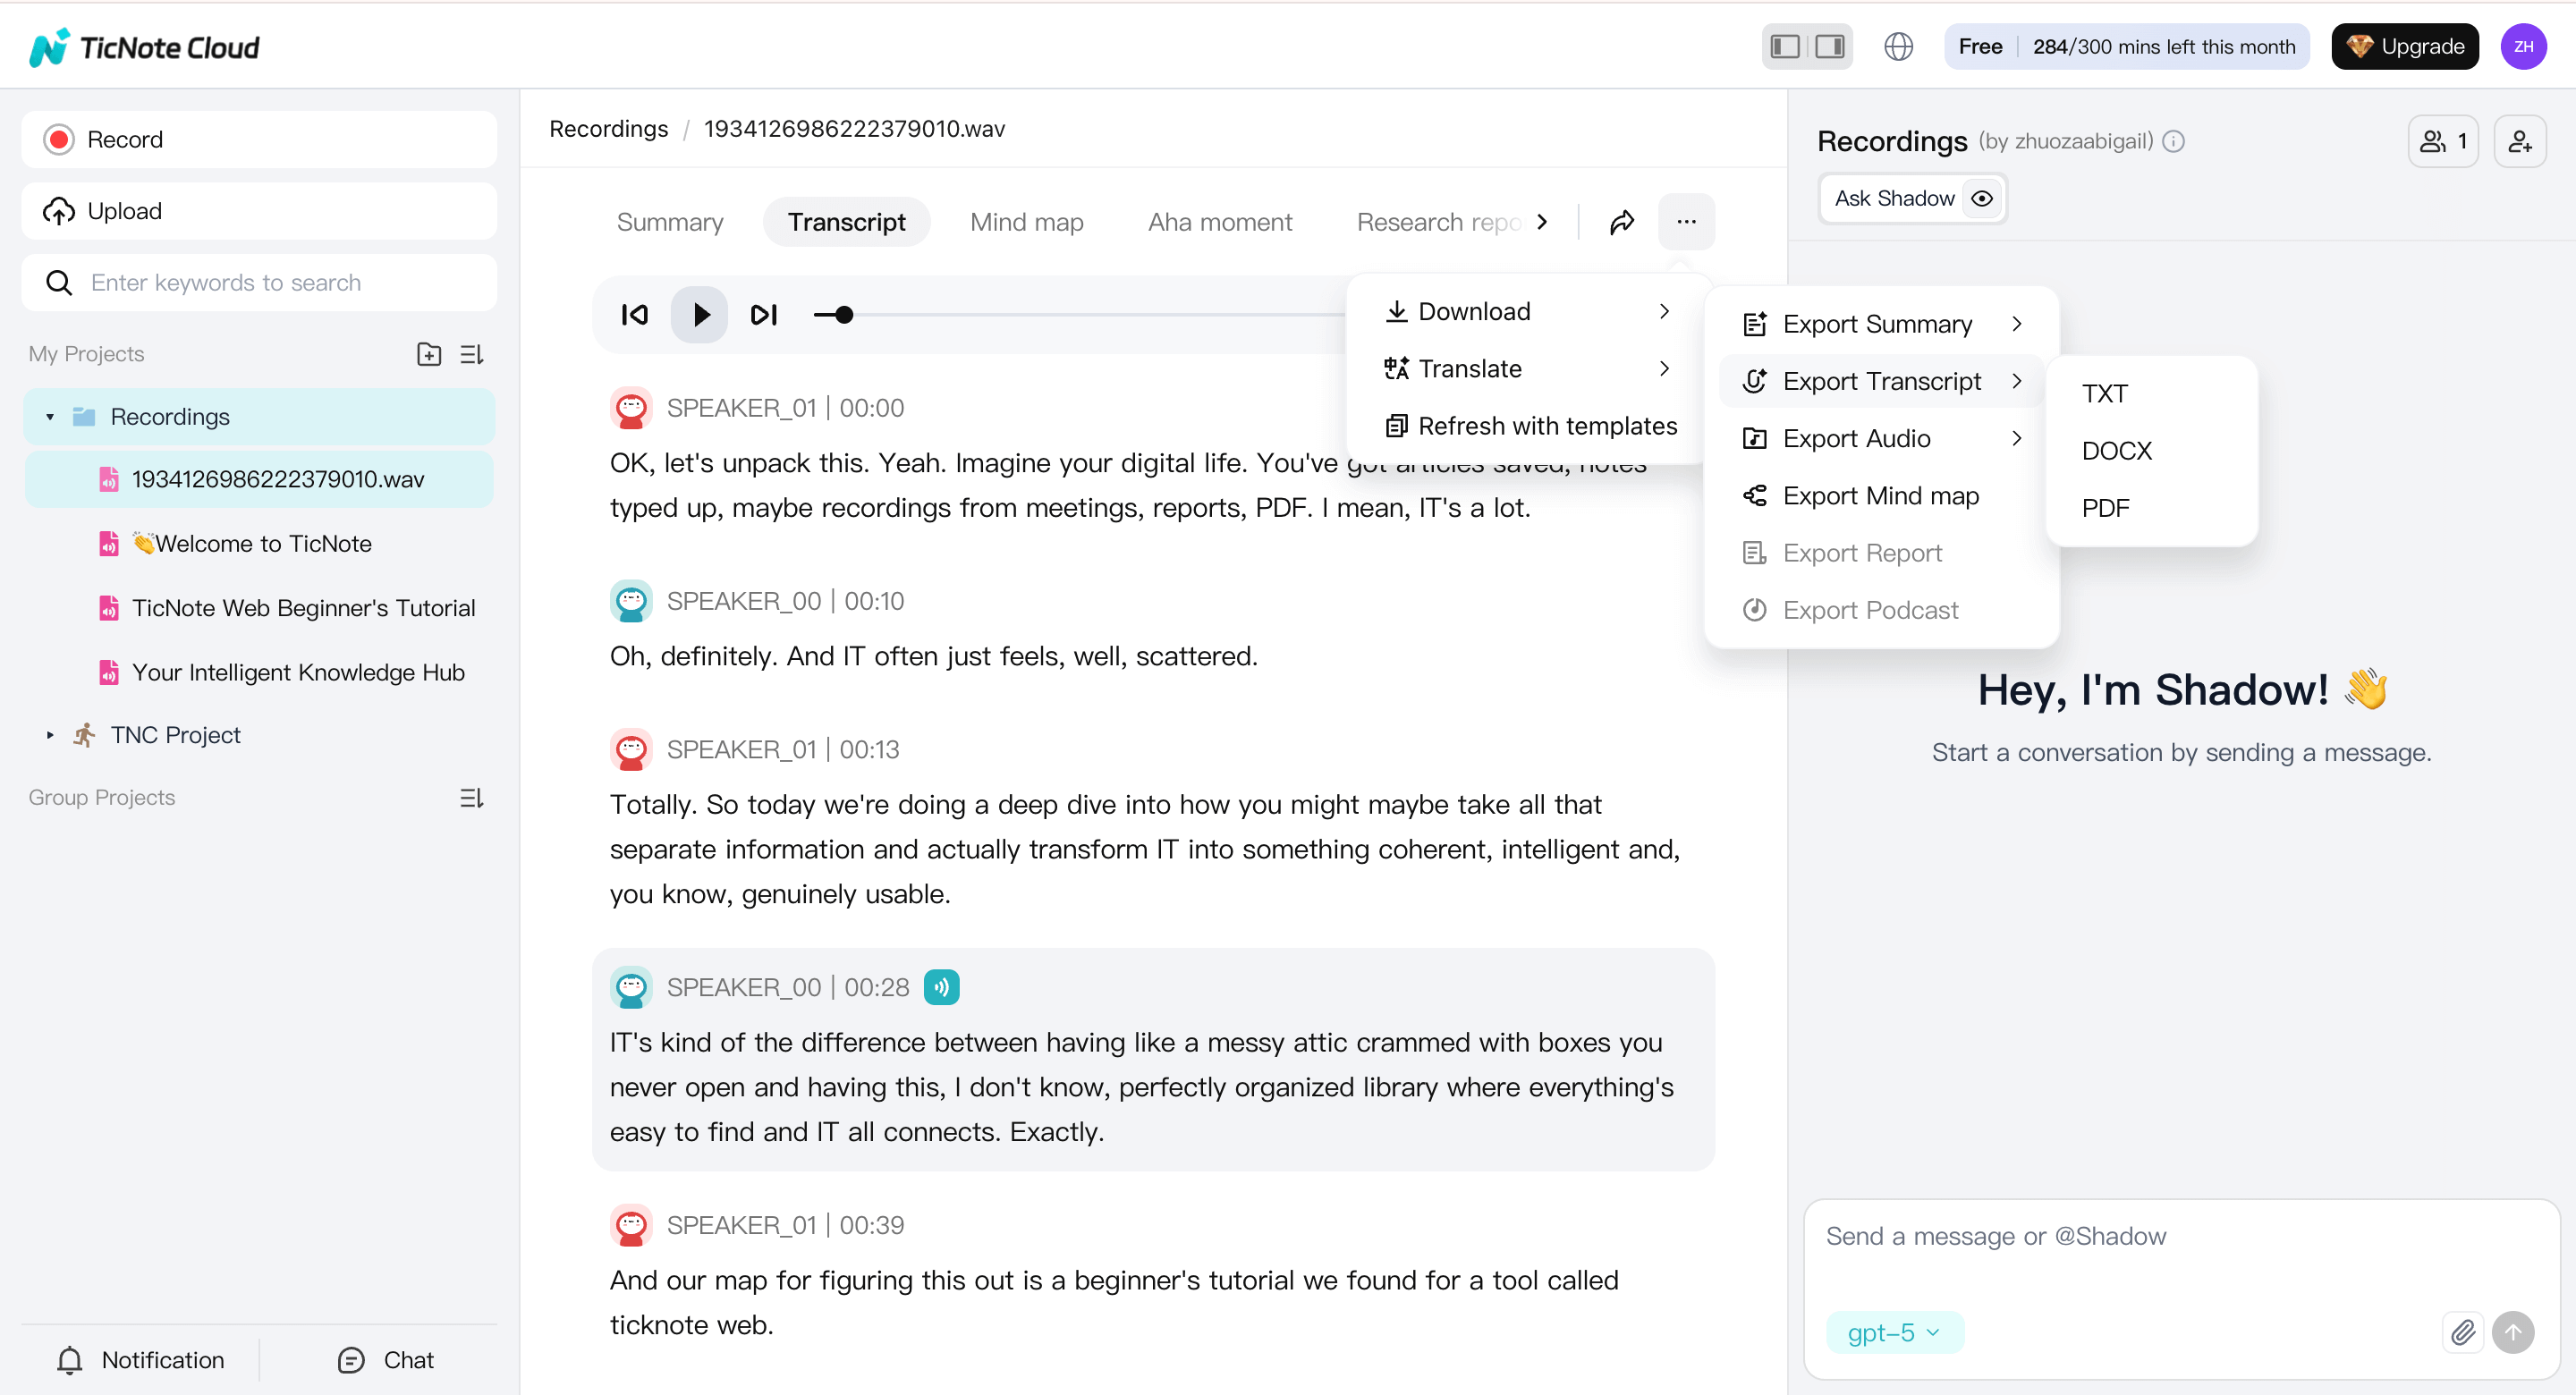
Task: Expand the TNC Project
Action: tap(49, 734)
